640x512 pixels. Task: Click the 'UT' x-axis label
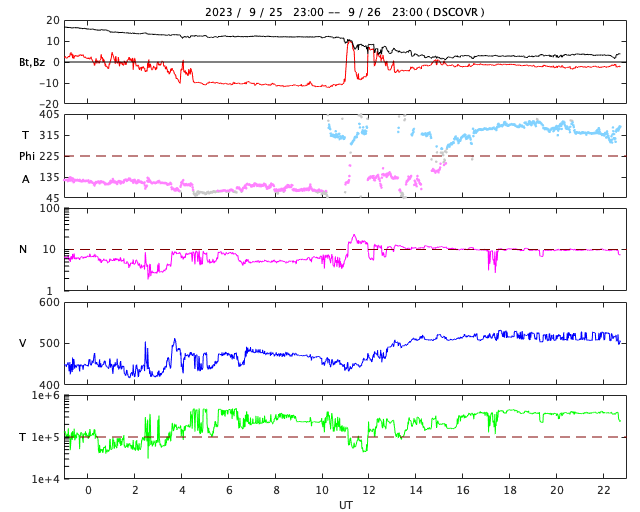(346, 505)
